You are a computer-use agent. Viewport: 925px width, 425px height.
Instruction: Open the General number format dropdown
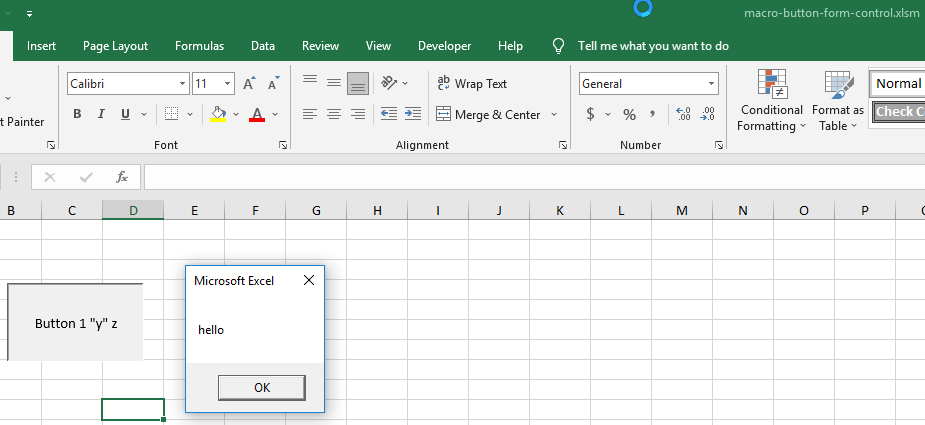click(x=711, y=84)
